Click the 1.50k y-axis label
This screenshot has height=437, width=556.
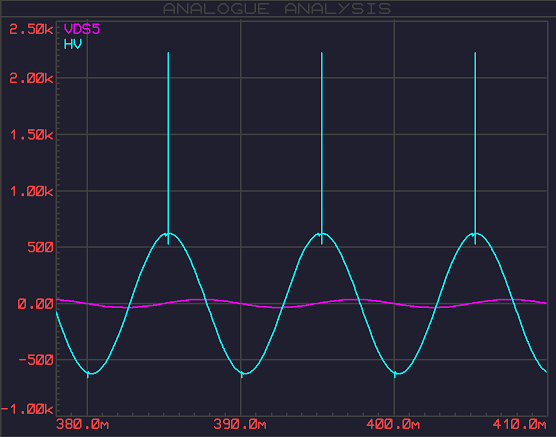pos(32,135)
